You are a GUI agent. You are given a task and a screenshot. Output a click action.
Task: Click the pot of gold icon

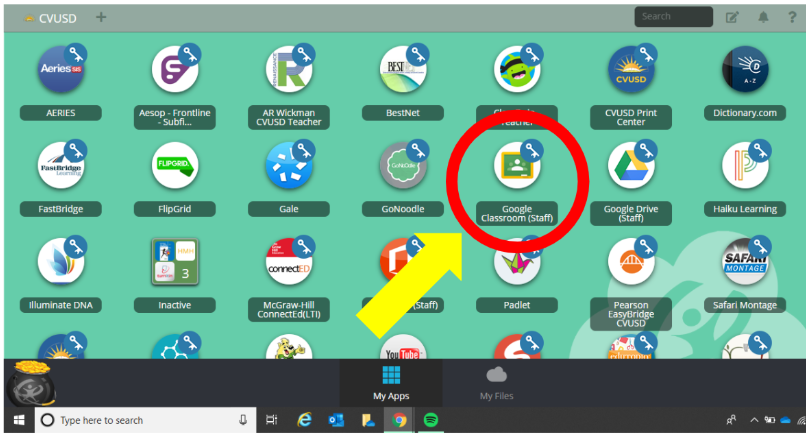[31, 382]
